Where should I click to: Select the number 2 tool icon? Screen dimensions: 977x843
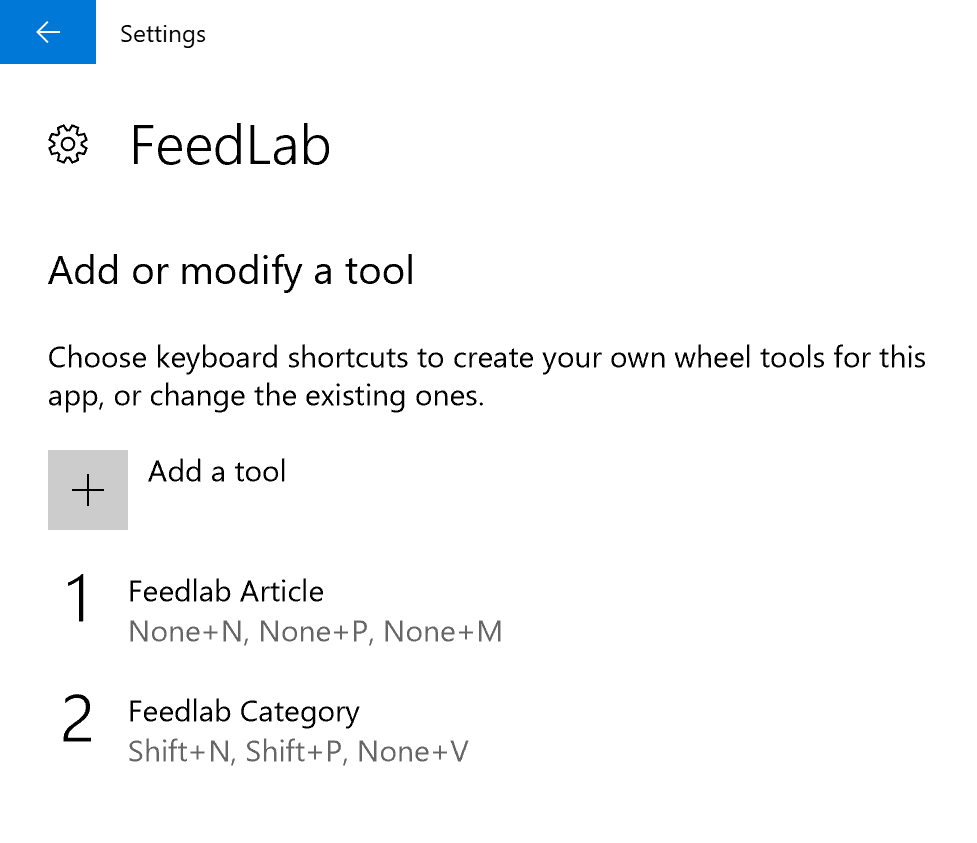[77, 718]
